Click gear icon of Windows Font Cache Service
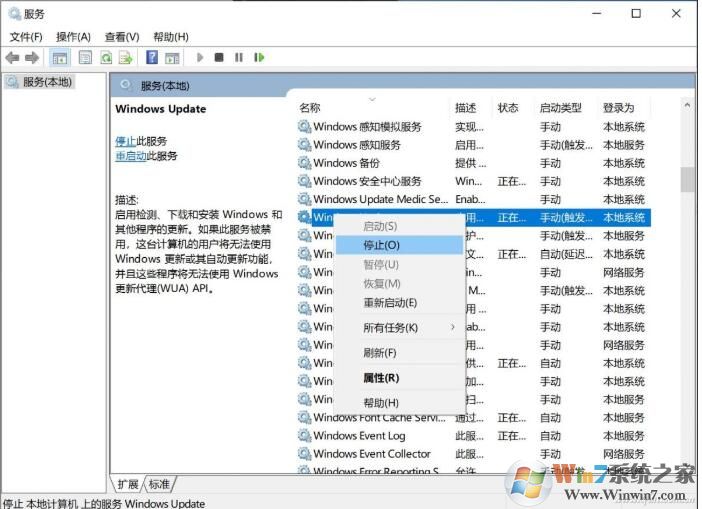This screenshot has width=702, height=509. coord(304,417)
